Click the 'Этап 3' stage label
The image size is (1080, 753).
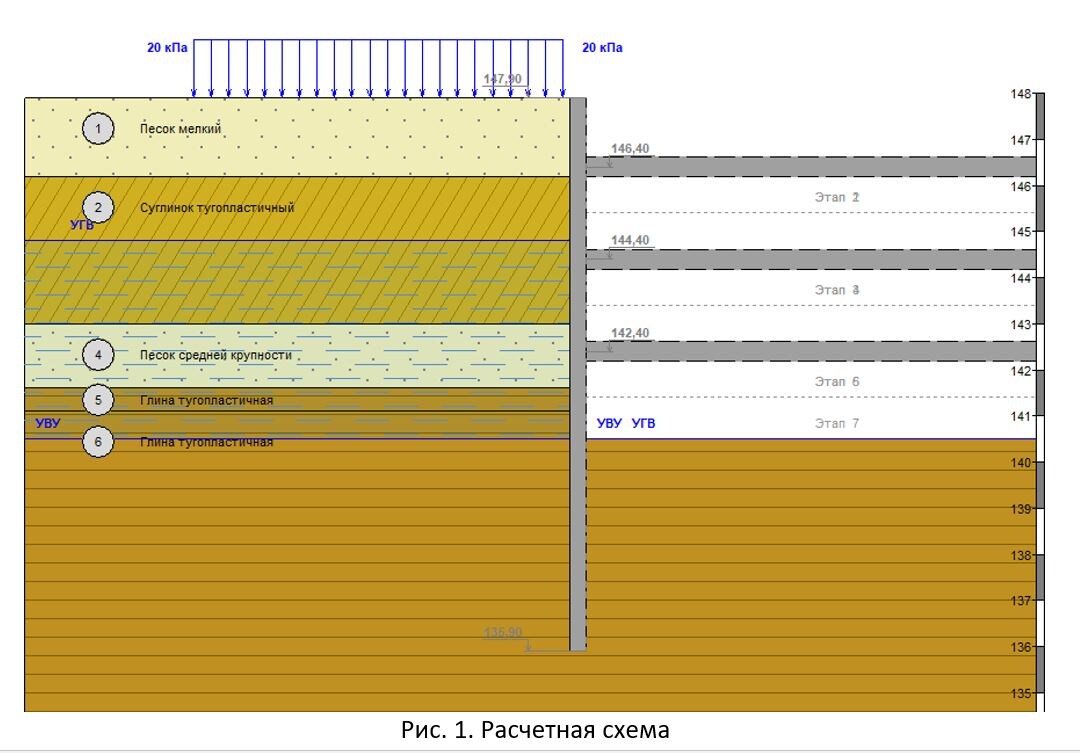tap(837, 290)
